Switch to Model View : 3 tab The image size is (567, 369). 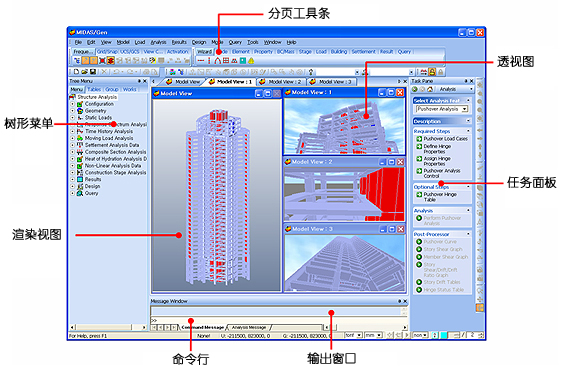(332, 82)
